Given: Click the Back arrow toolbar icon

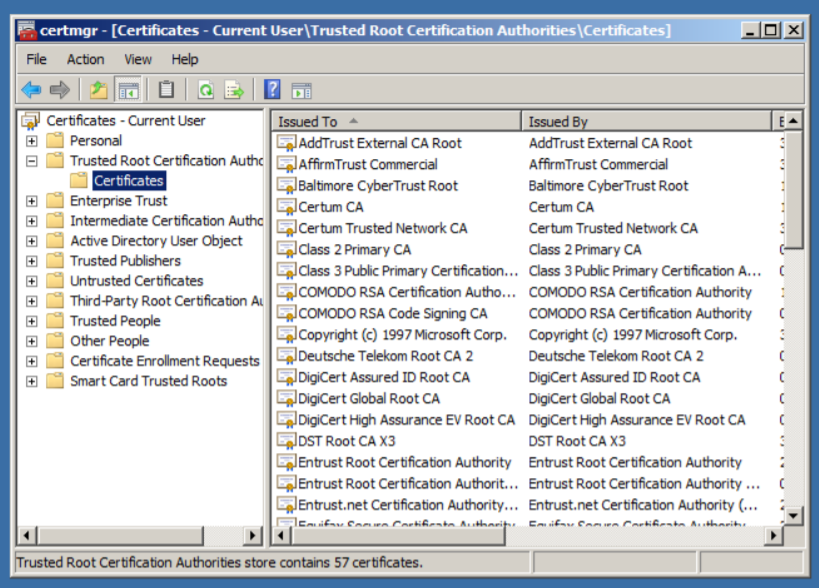Looking at the screenshot, I should click(x=31, y=90).
